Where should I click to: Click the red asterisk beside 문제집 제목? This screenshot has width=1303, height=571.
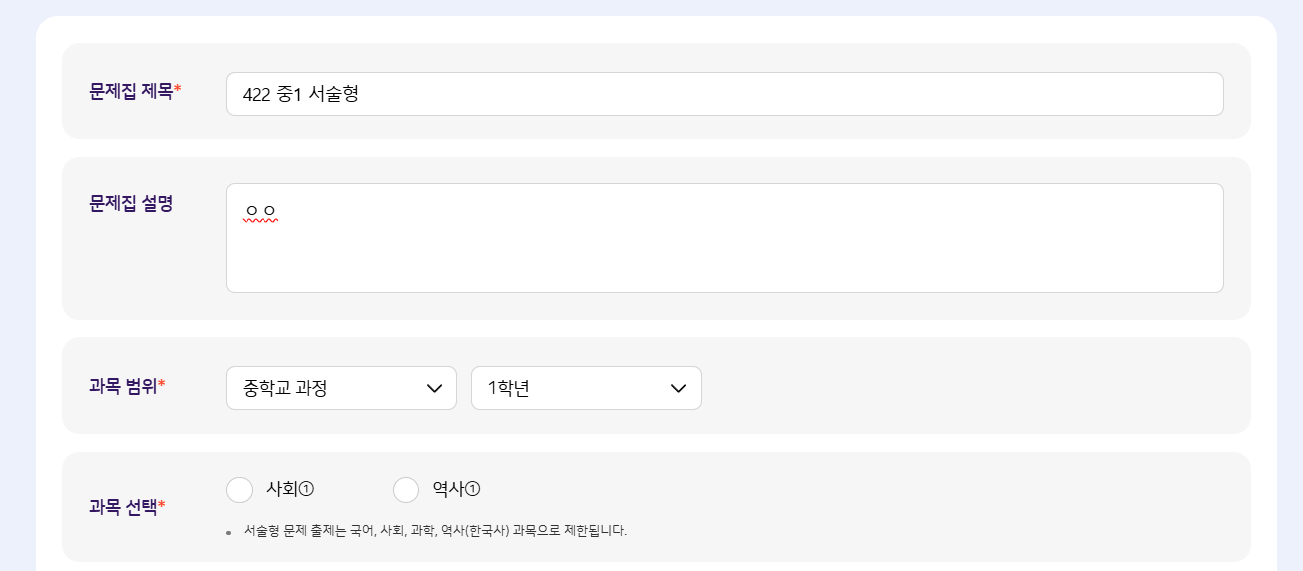[178, 90]
